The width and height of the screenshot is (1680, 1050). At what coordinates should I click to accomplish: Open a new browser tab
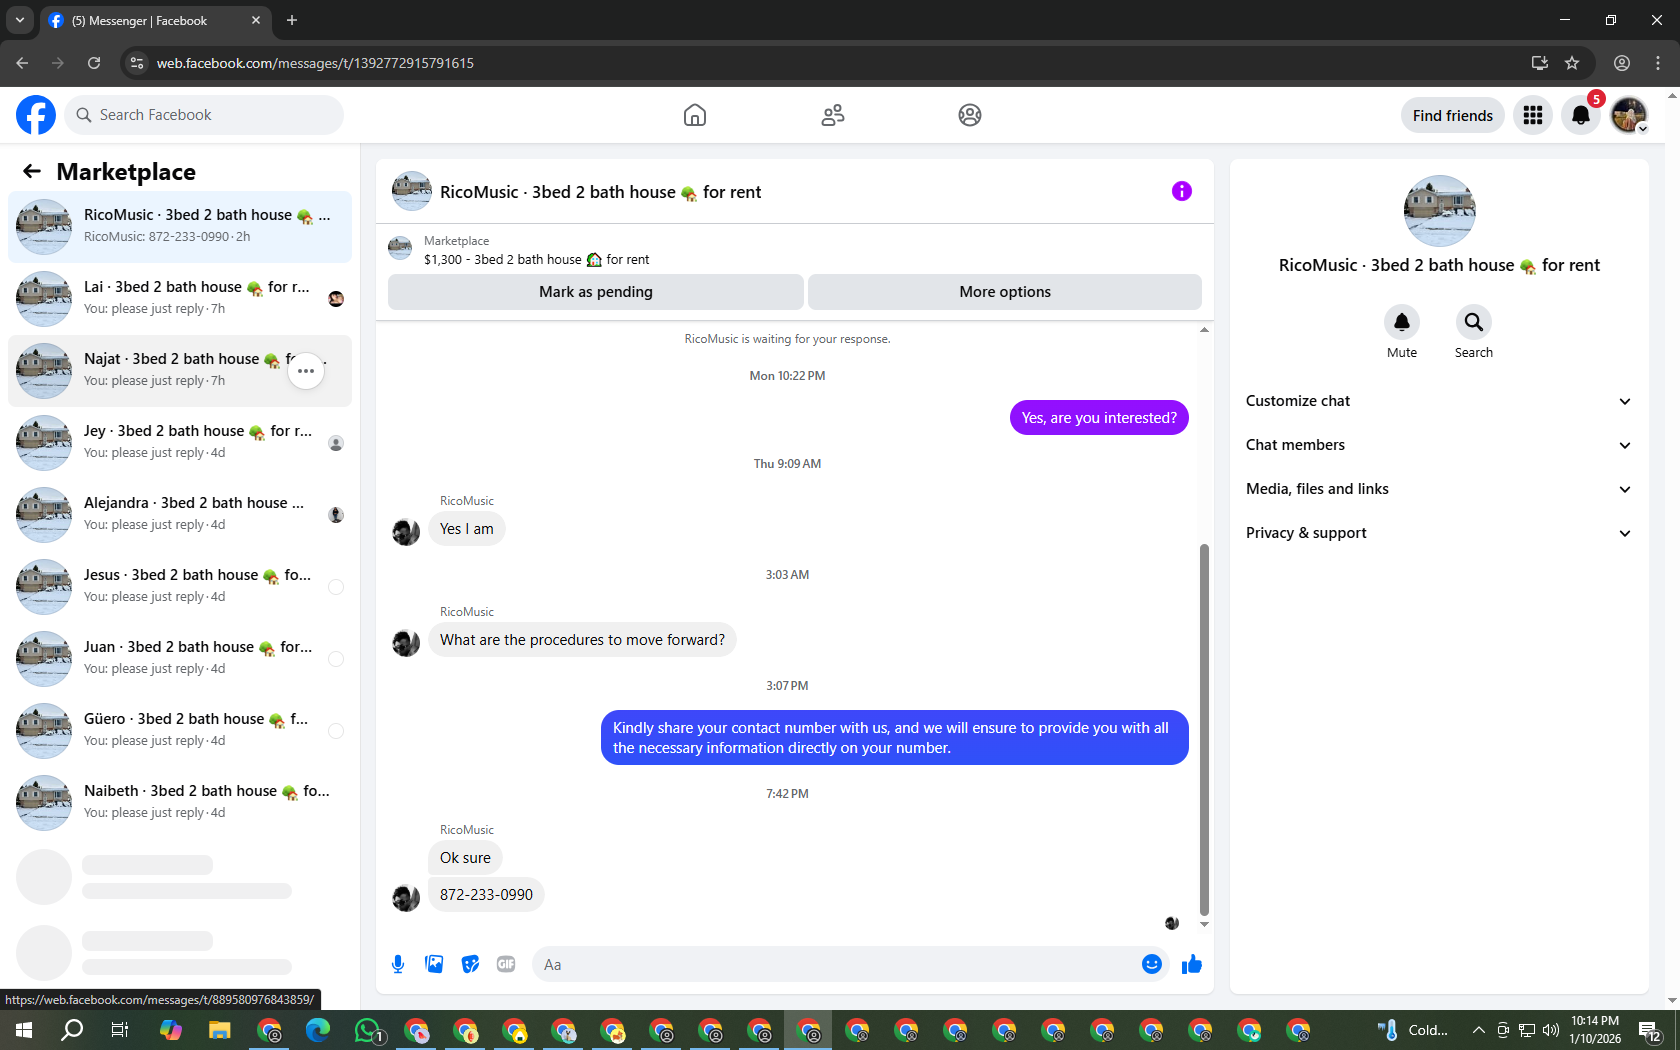[x=292, y=20]
